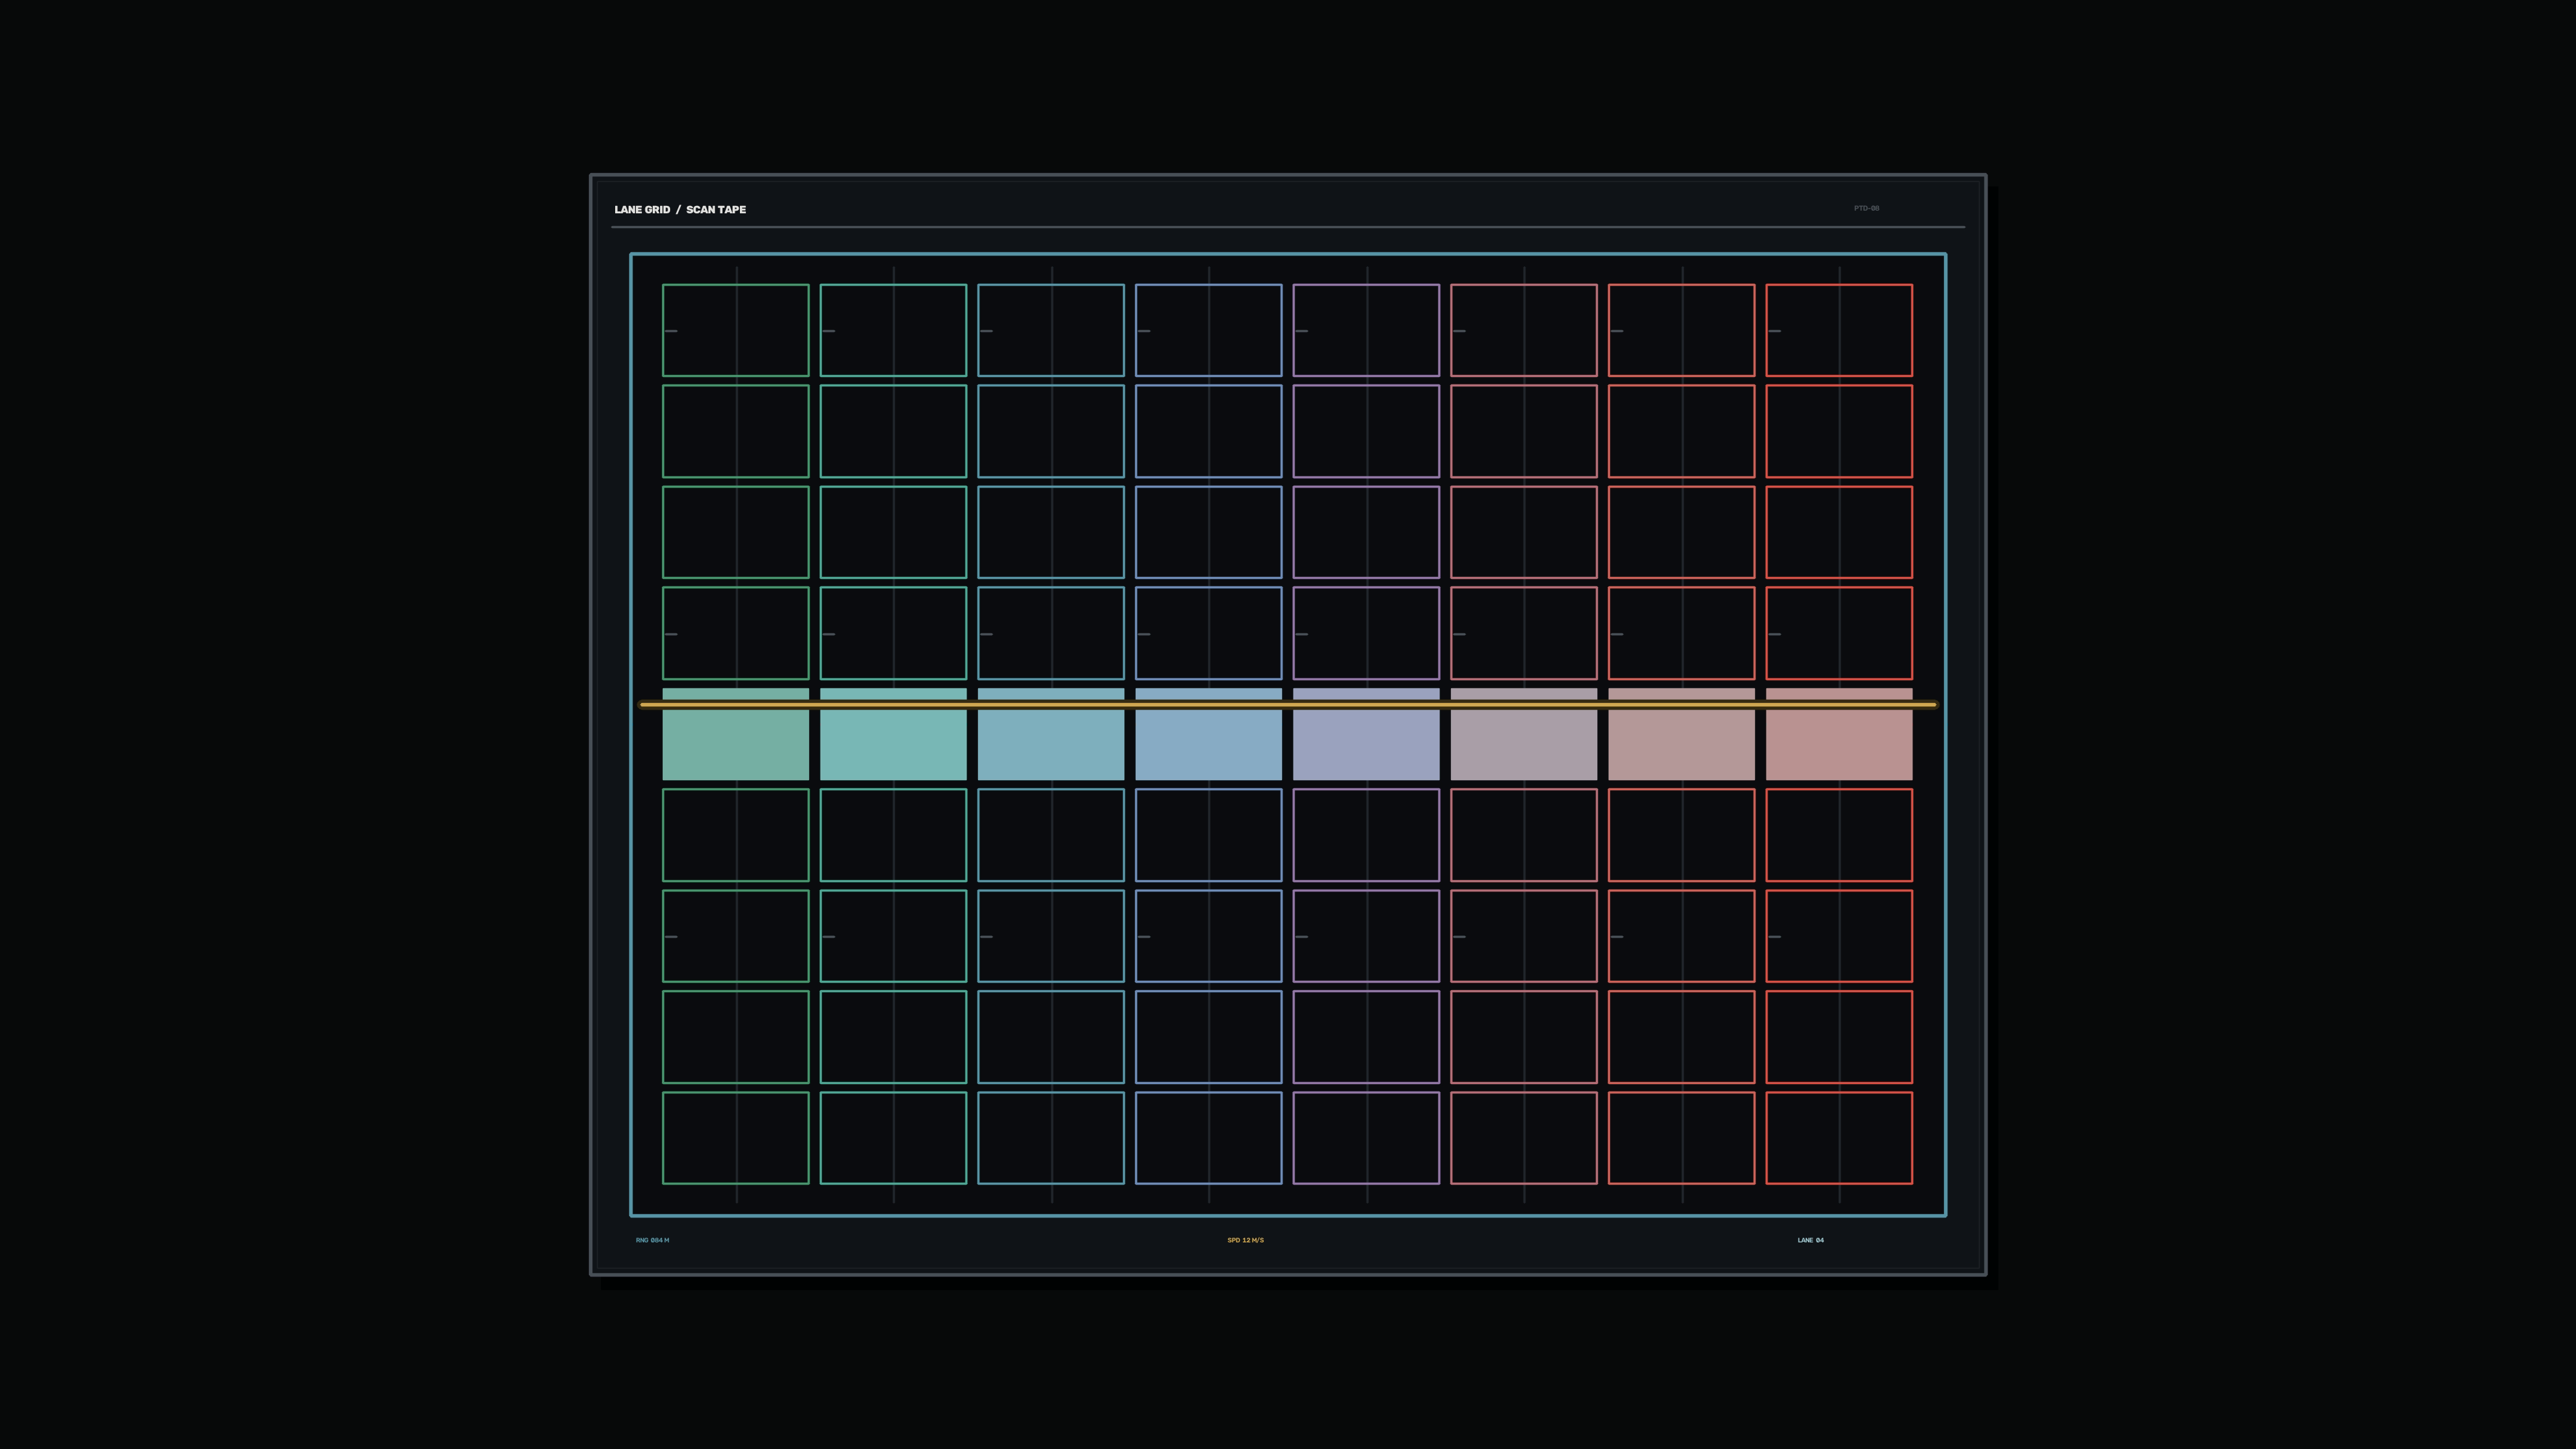Click the LANE GRID title text
Image resolution: width=2576 pixels, height=1449 pixels.
(642, 210)
